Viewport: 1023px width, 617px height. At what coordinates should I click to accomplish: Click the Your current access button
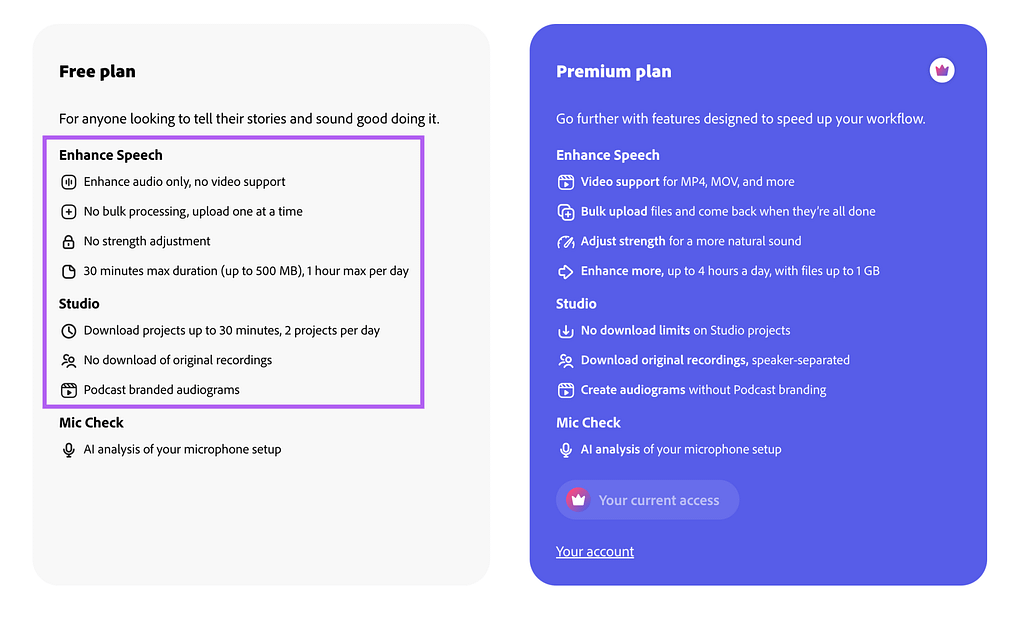pos(647,500)
